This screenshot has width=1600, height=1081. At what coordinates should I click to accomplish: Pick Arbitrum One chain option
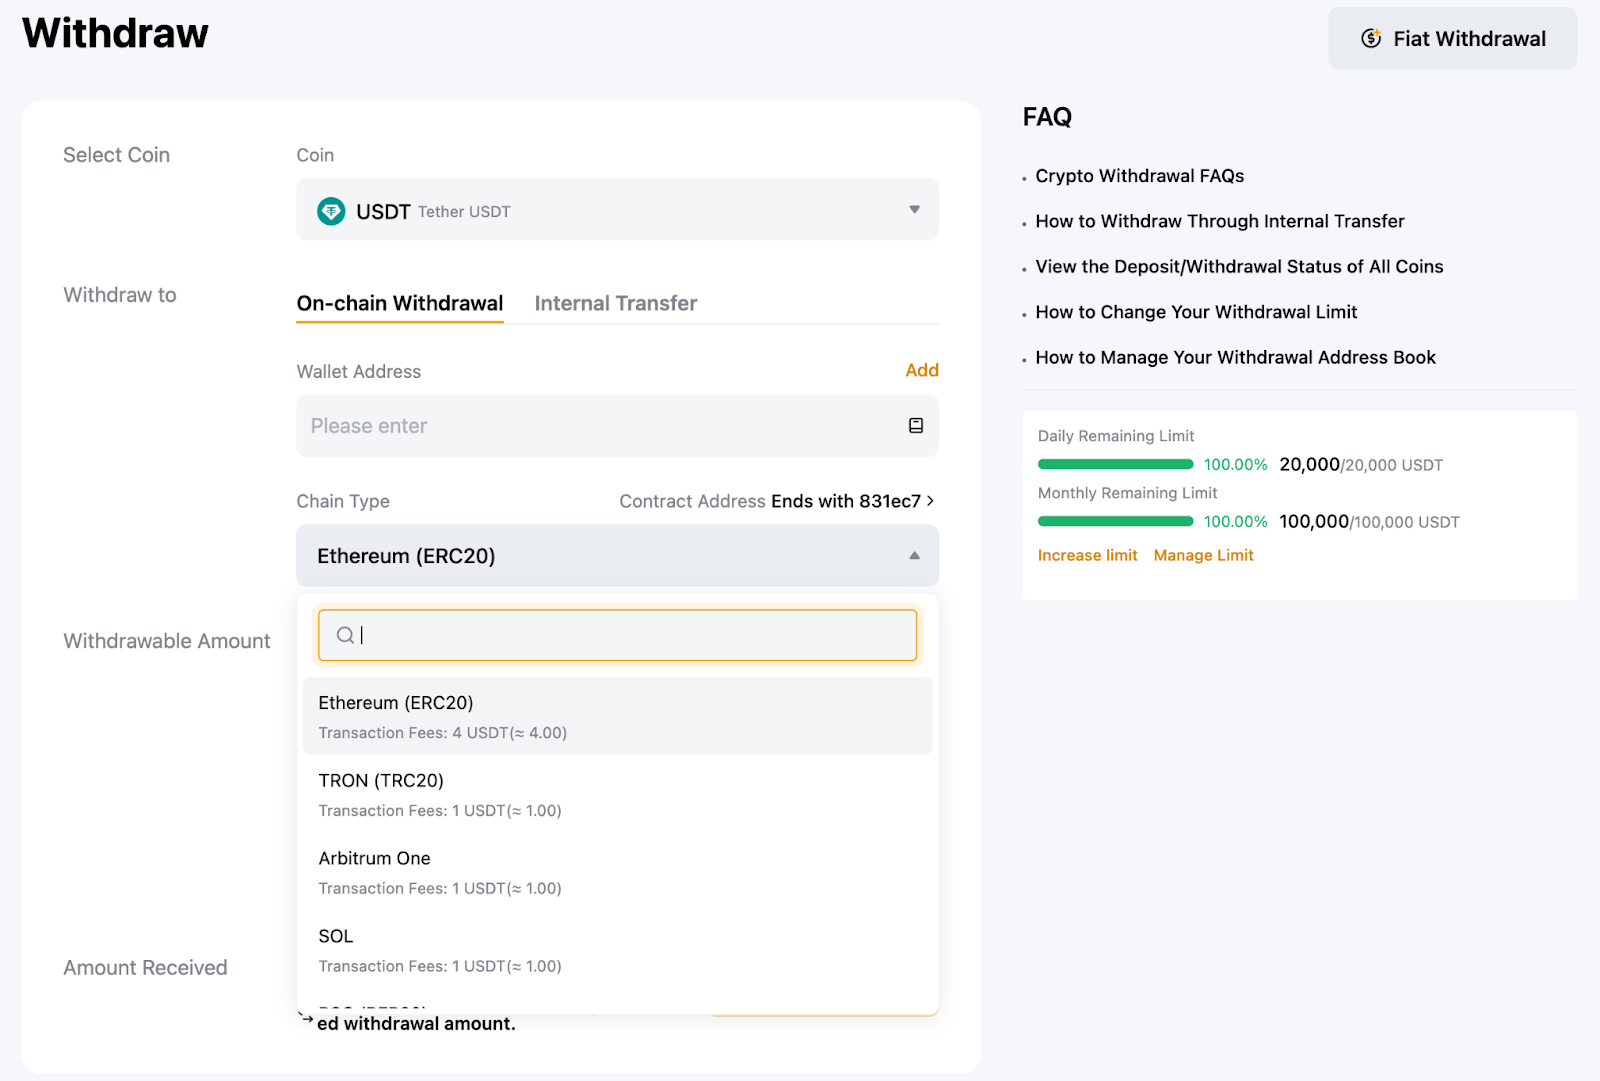click(617, 872)
